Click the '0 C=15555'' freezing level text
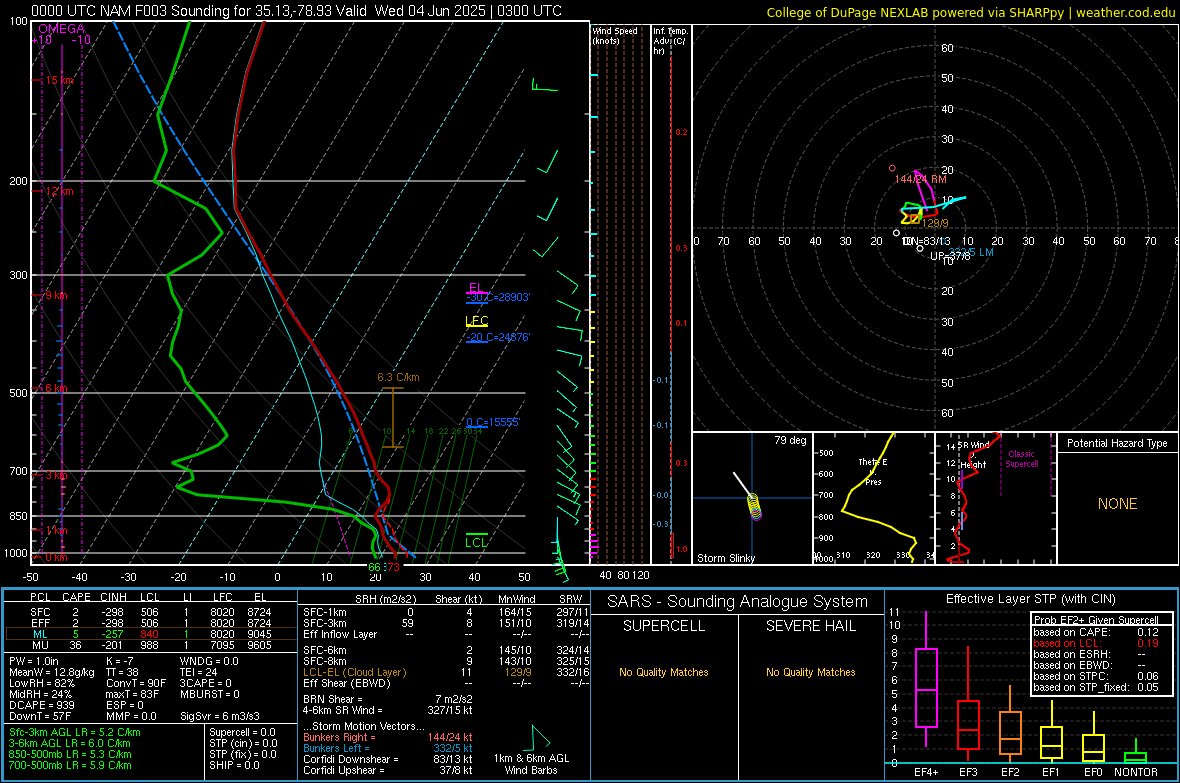Screen dimensions: 1180x783 [493, 422]
